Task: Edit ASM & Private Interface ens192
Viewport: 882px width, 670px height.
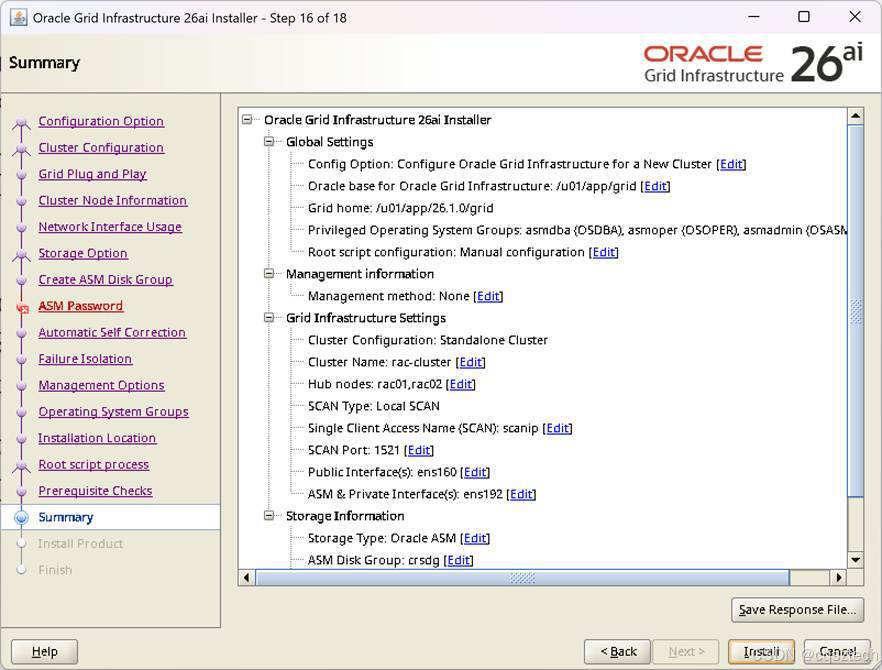Action: pyautogui.click(x=521, y=494)
